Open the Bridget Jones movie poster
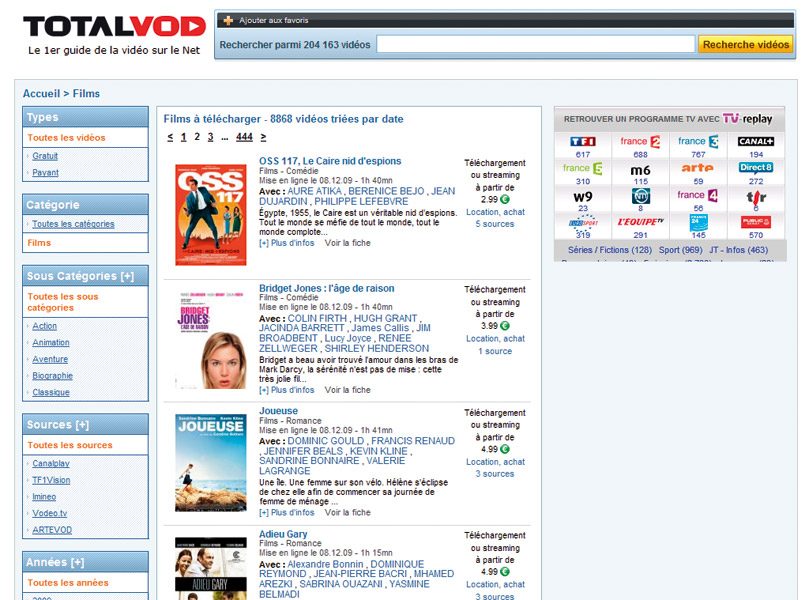 211,340
